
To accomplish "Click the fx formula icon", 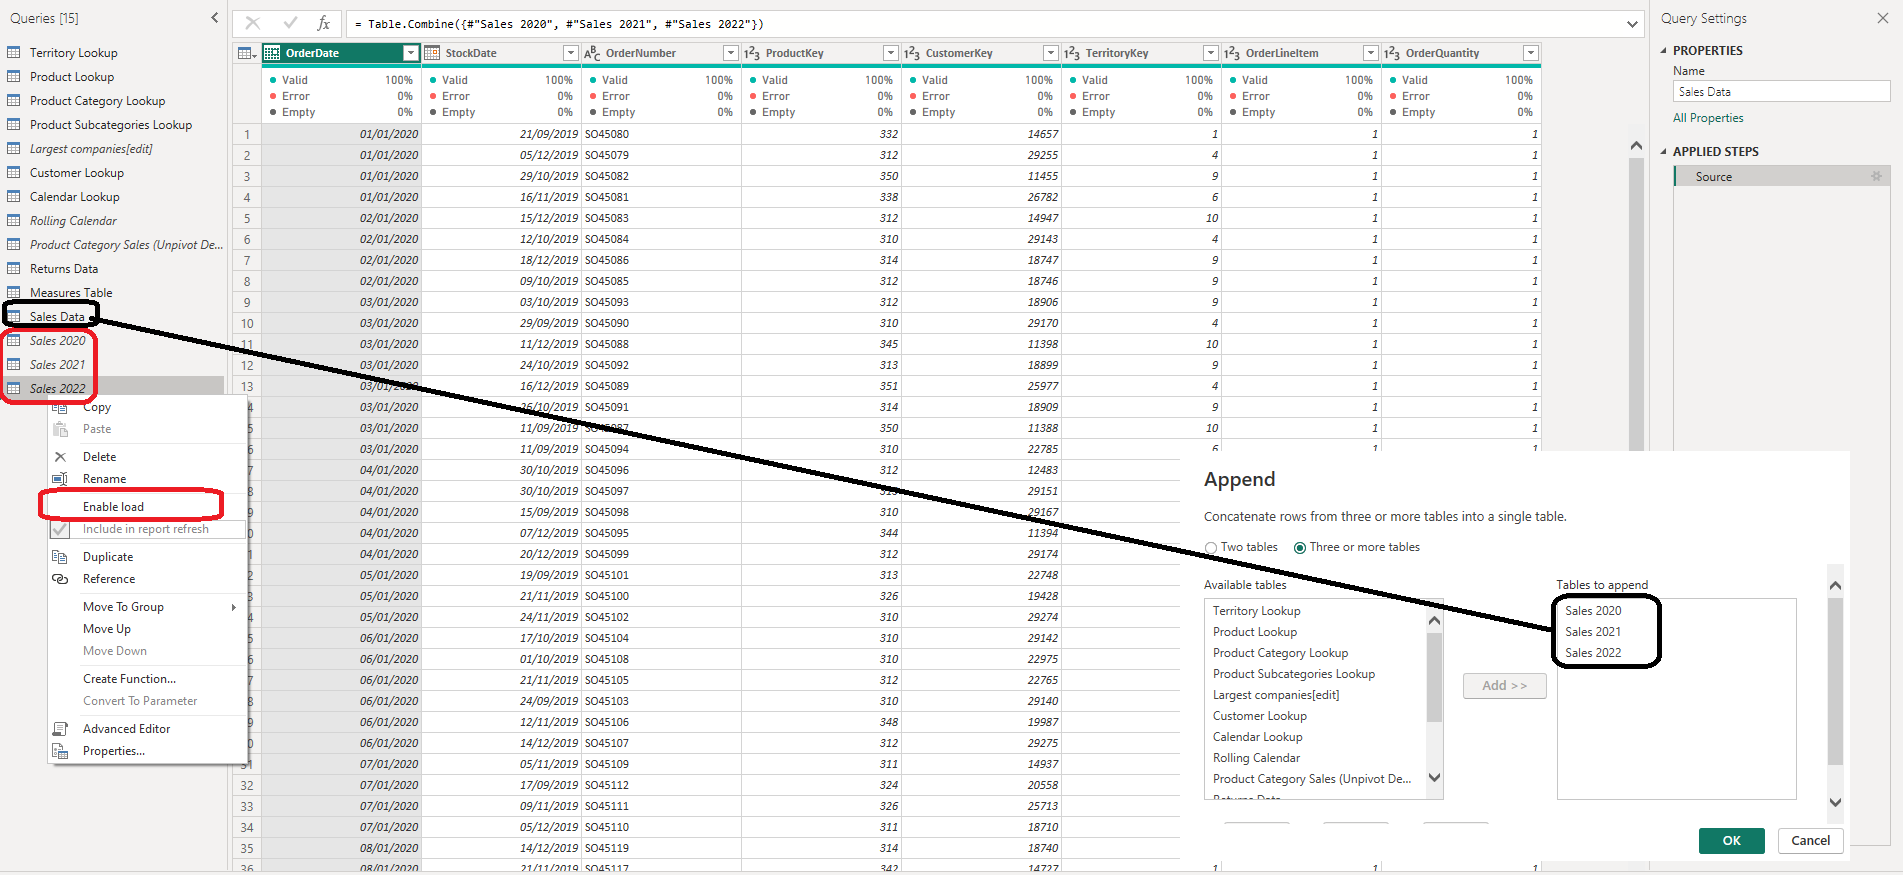I will coord(323,23).
